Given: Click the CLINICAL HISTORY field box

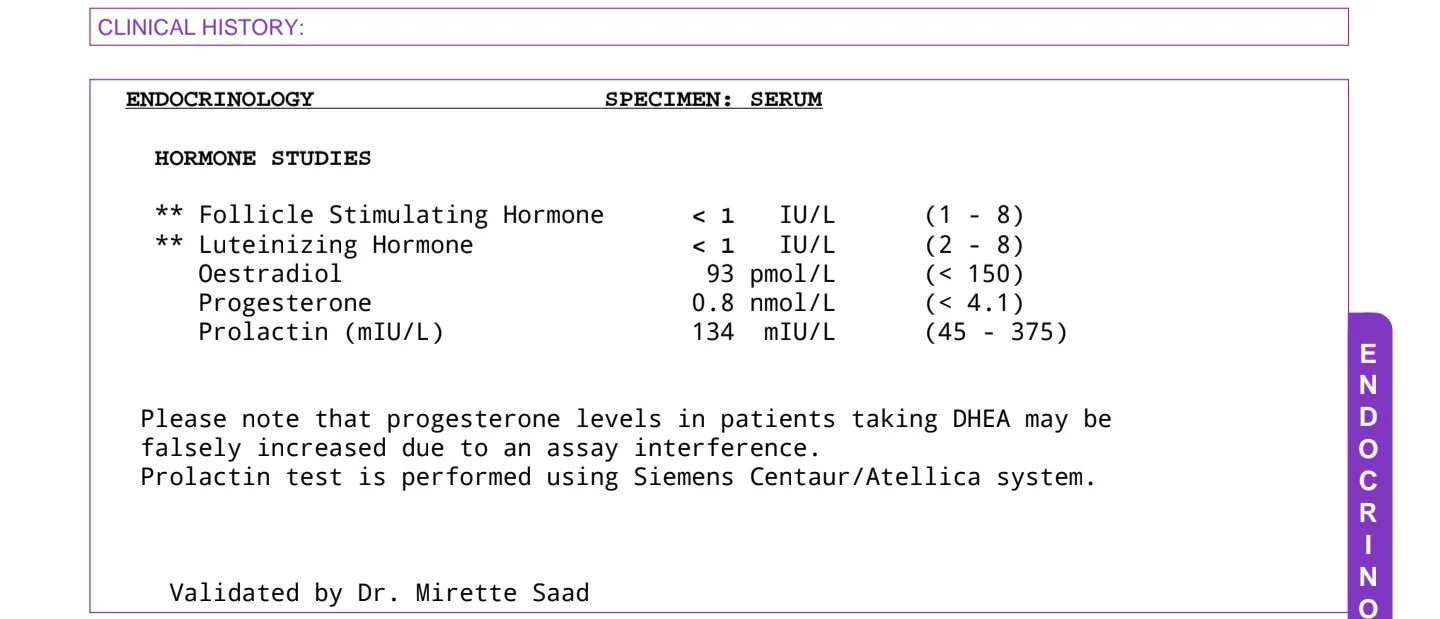Looking at the screenshot, I should point(719,27).
